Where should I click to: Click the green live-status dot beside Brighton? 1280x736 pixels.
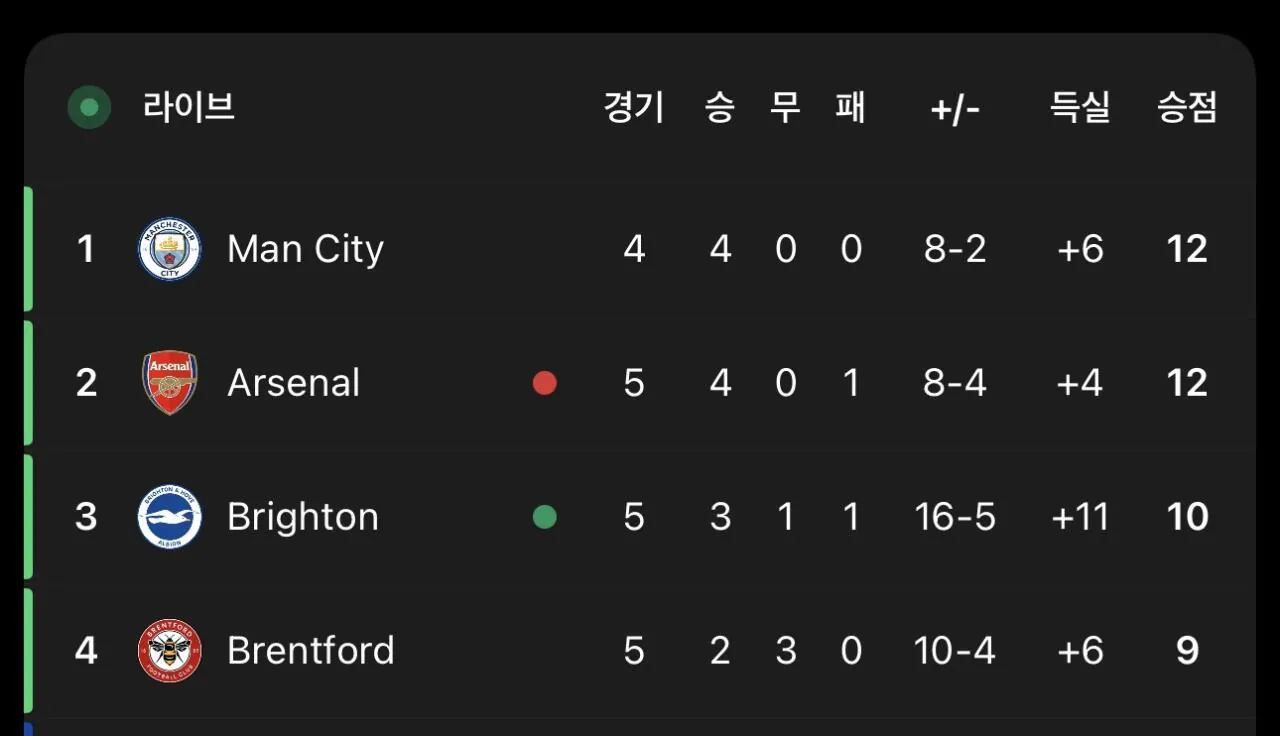[x=544, y=517]
